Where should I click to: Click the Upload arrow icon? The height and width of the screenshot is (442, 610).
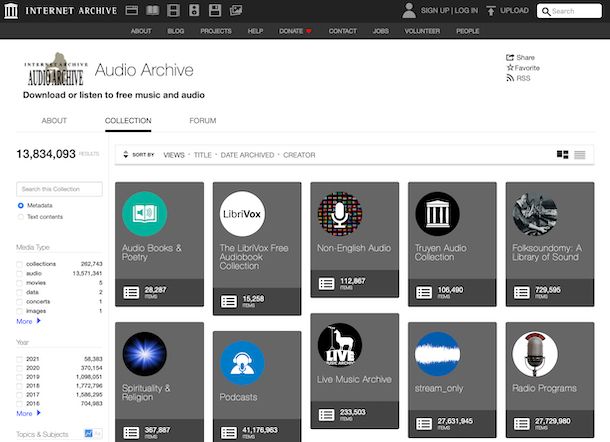pyautogui.click(x=491, y=11)
